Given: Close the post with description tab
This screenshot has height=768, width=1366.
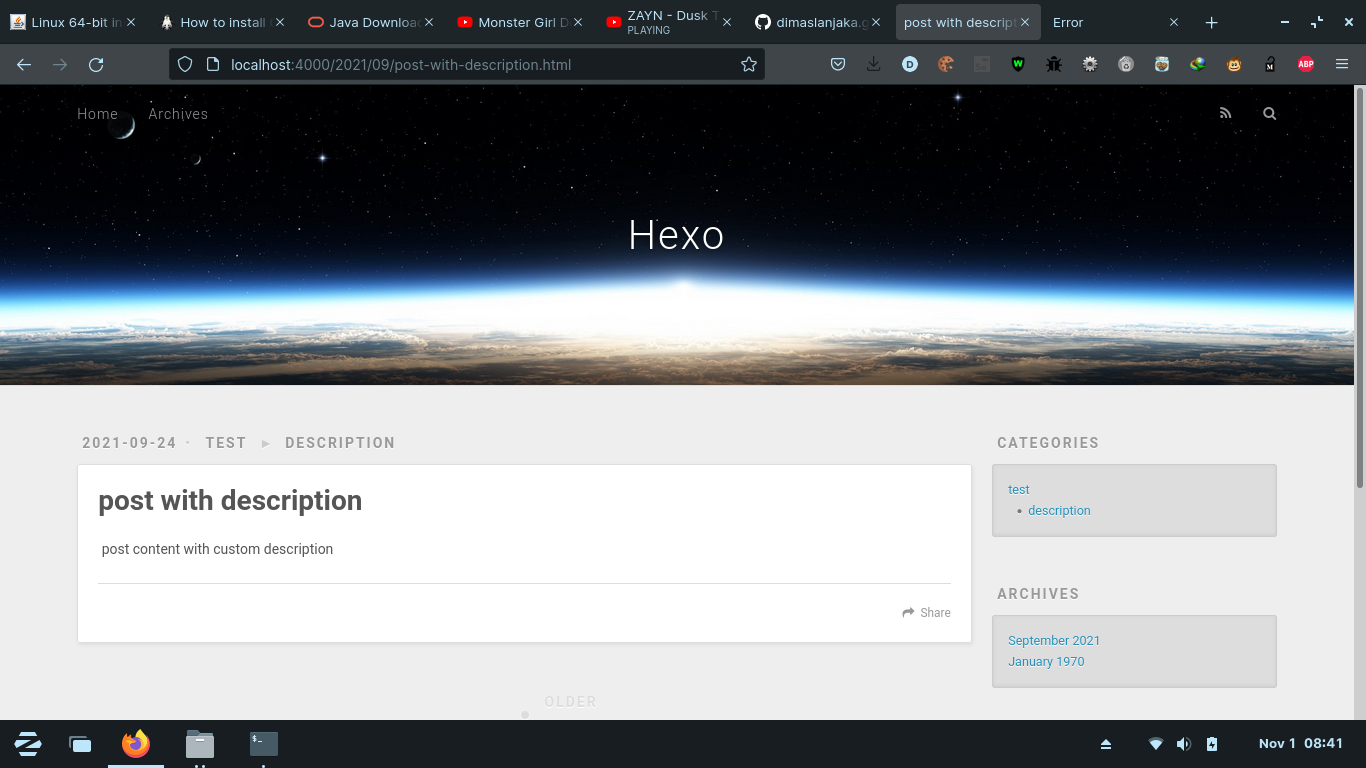Looking at the screenshot, I should pyautogui.click(x=1025, y=22).
